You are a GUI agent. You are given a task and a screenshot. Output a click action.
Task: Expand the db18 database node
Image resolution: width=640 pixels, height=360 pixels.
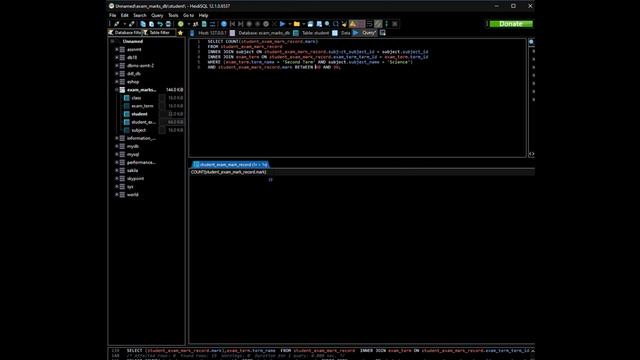tap(117, 58)
